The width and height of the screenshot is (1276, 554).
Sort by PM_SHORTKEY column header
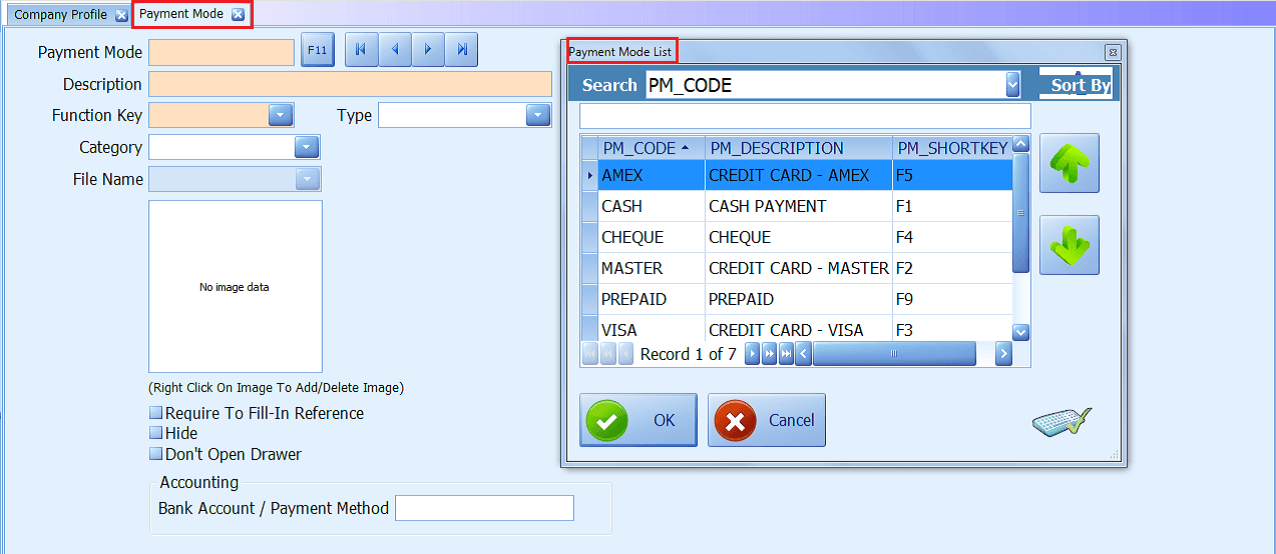click(952, 148)
